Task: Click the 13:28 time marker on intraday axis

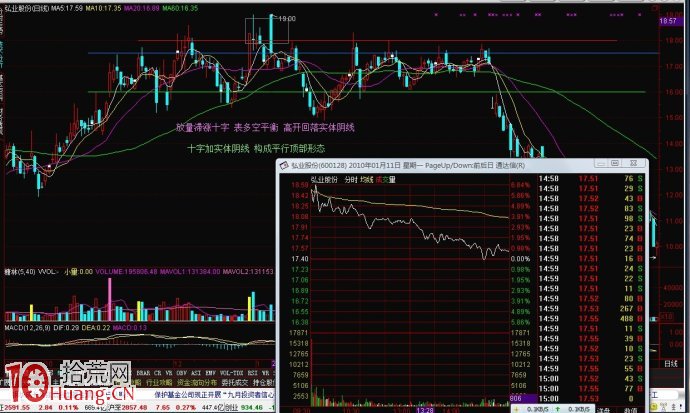Action: click(425, 410)
